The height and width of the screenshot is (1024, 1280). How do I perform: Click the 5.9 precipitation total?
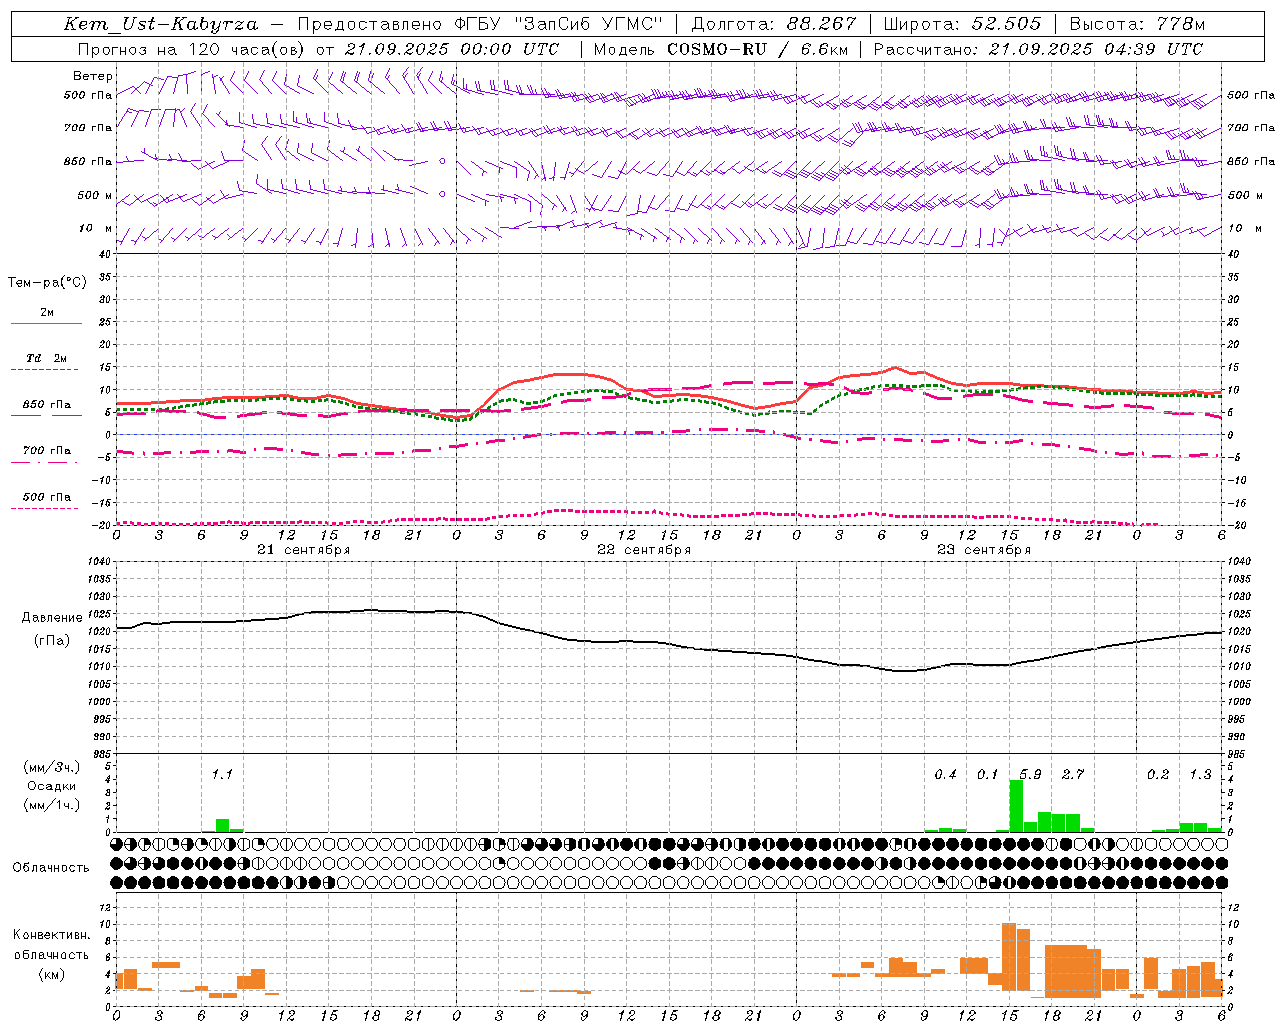[x=1030, y=774]
